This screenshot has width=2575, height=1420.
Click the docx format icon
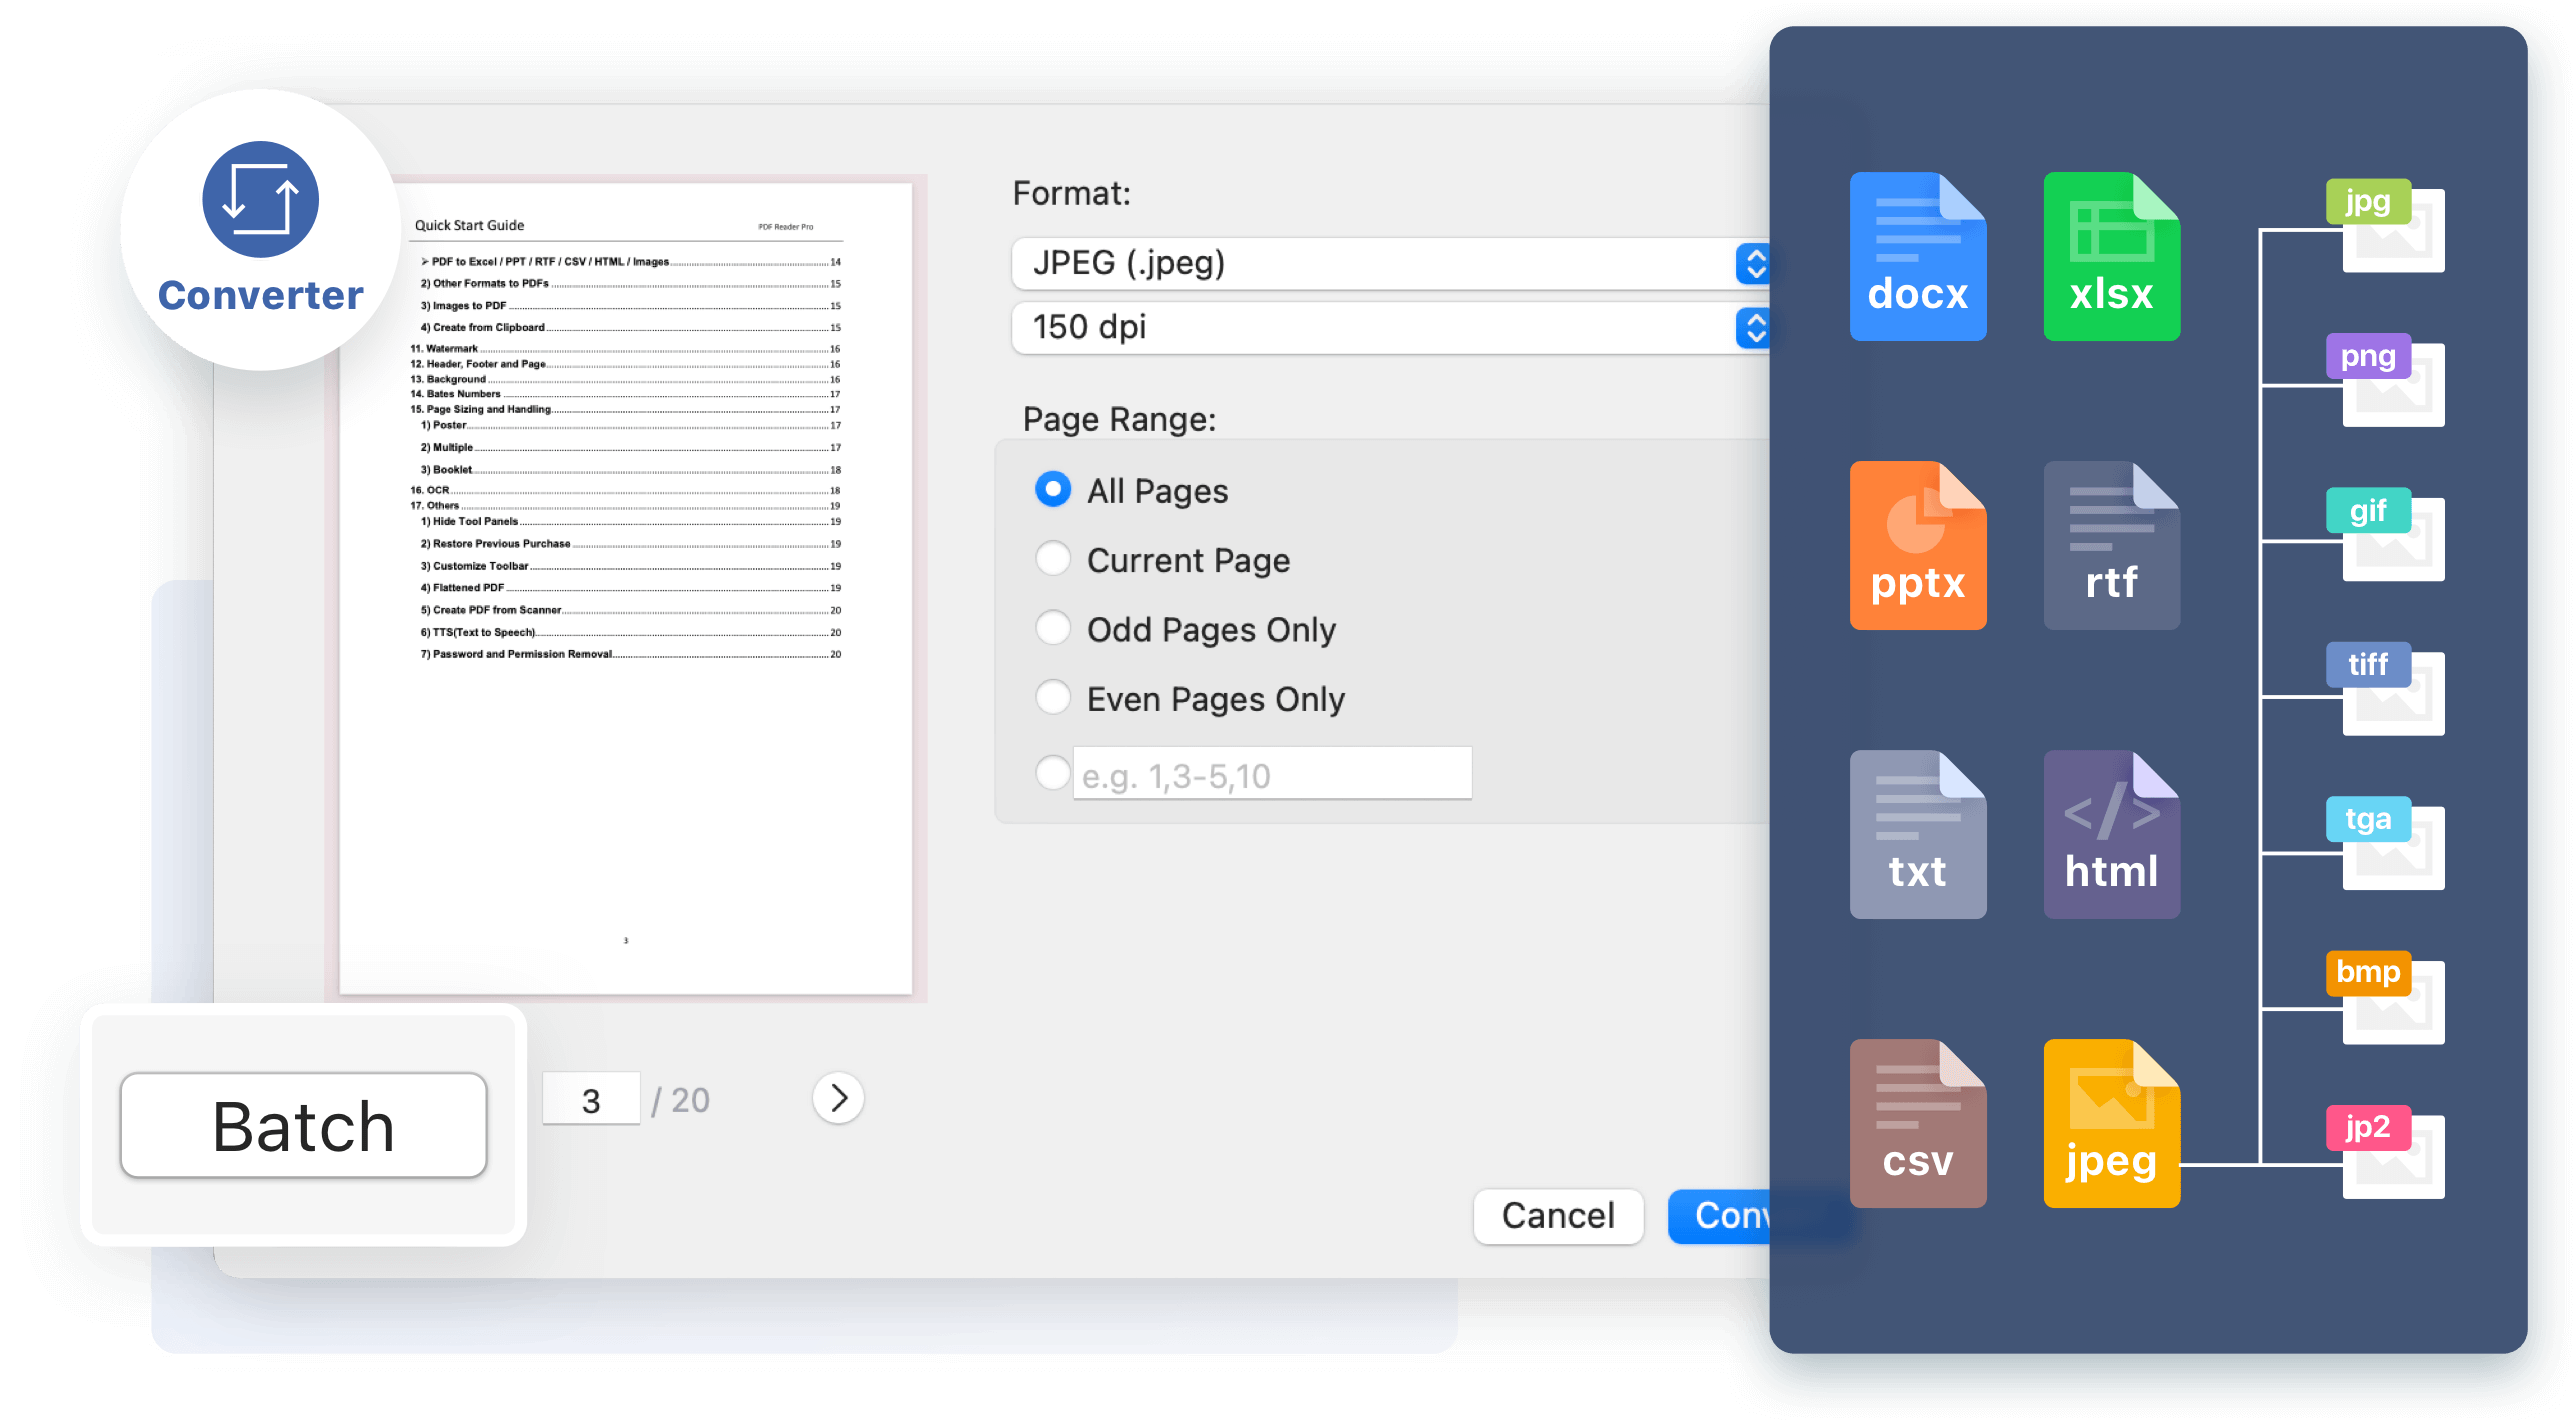[1917, 257]
